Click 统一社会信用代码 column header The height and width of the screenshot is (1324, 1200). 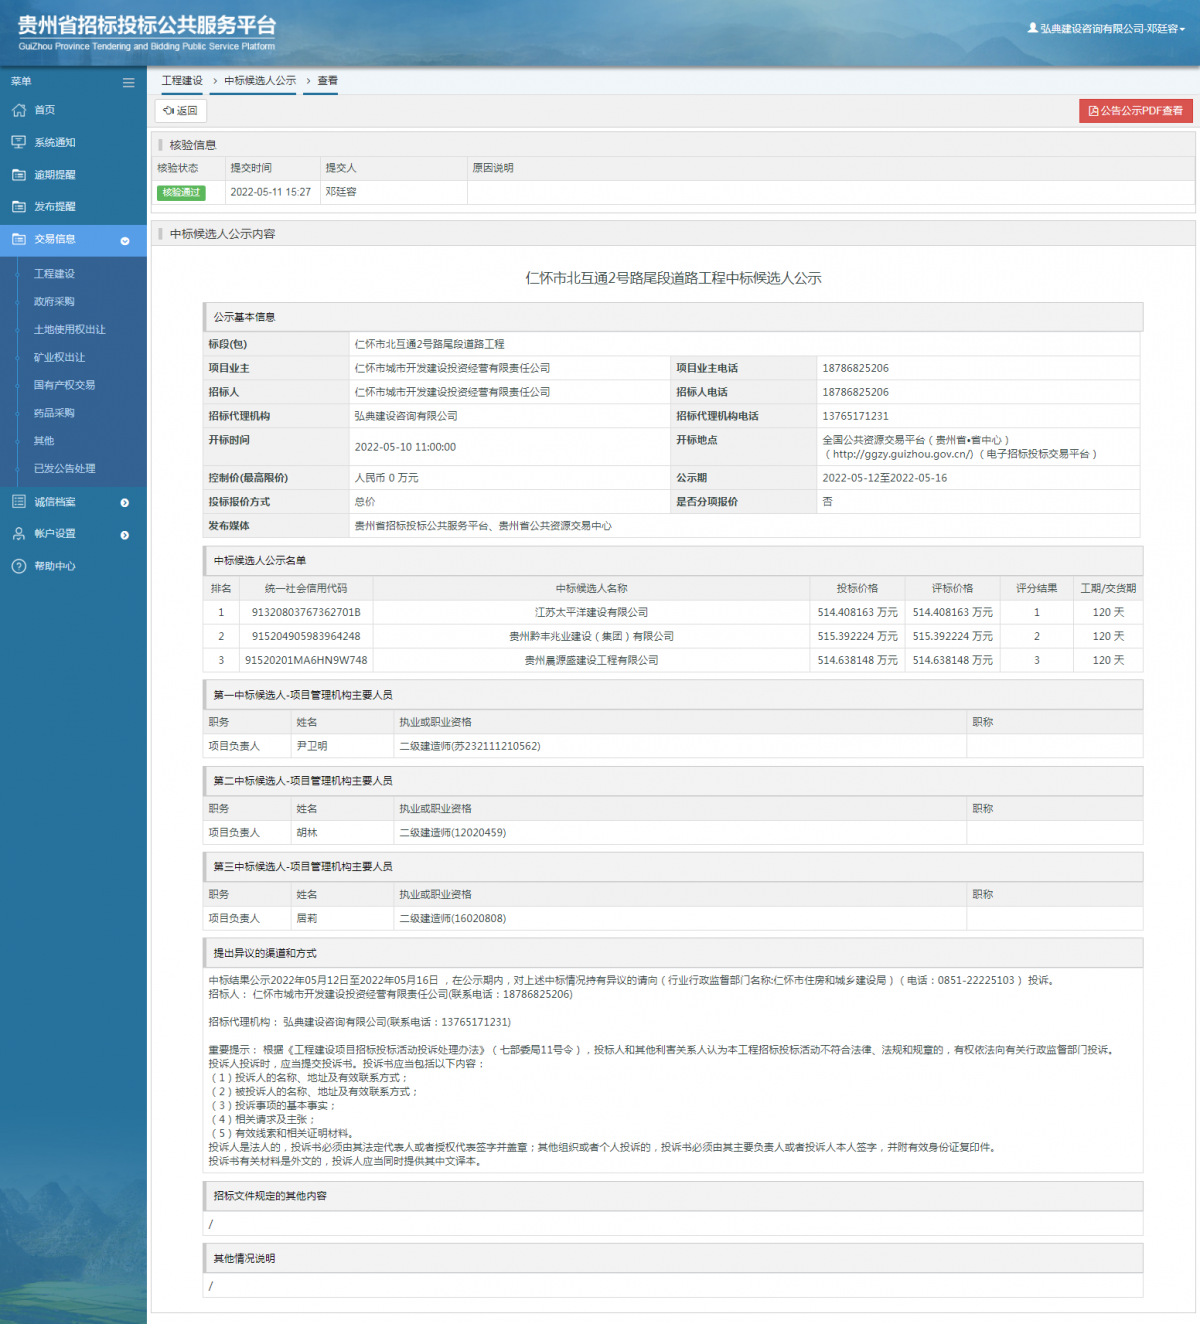pos(306,588)
